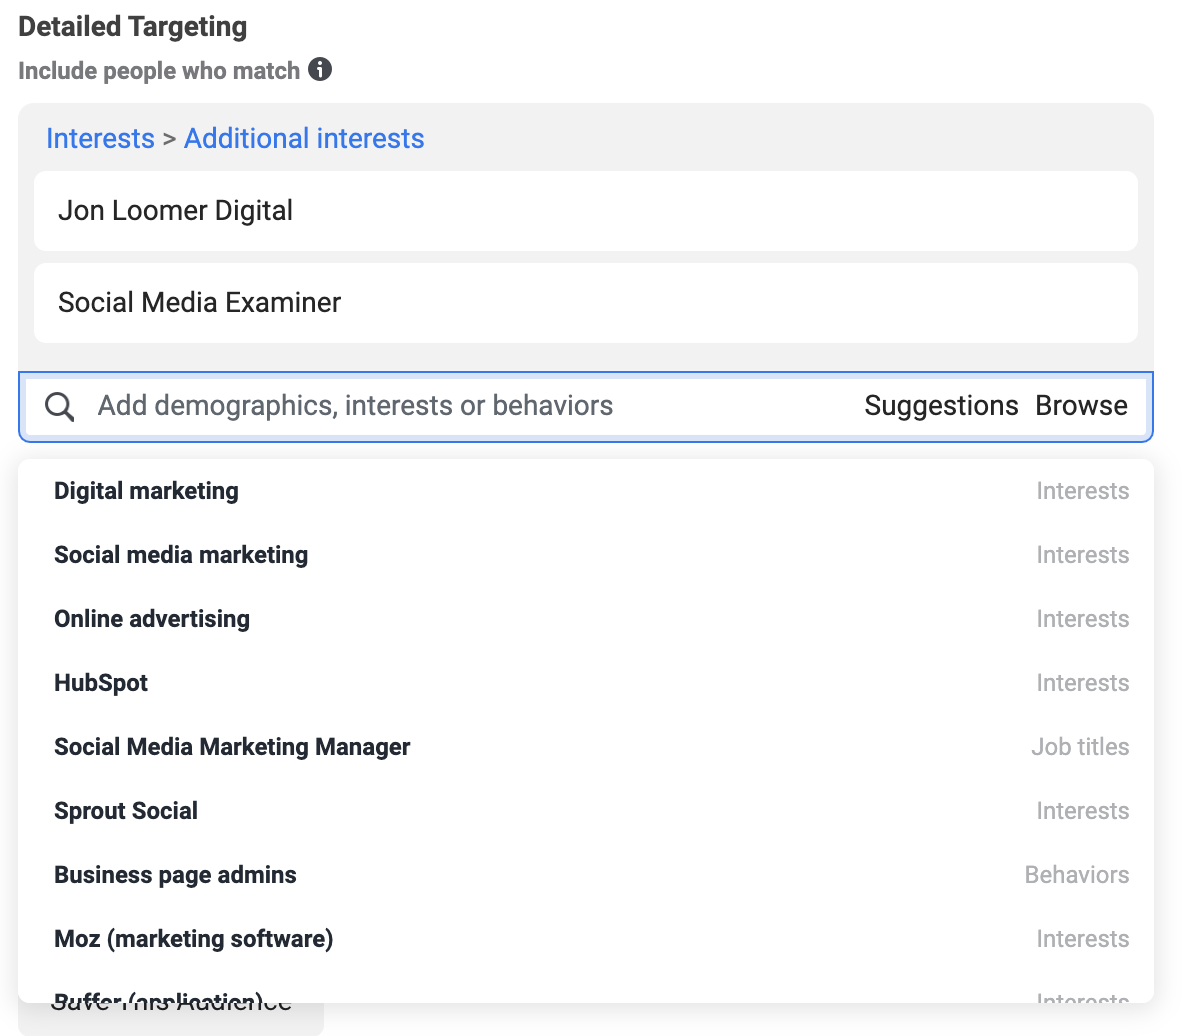This screenshot has width=1182, height=1036.
Task: Choose Moz (marketing software) suggestion
Action: (586, 939)
